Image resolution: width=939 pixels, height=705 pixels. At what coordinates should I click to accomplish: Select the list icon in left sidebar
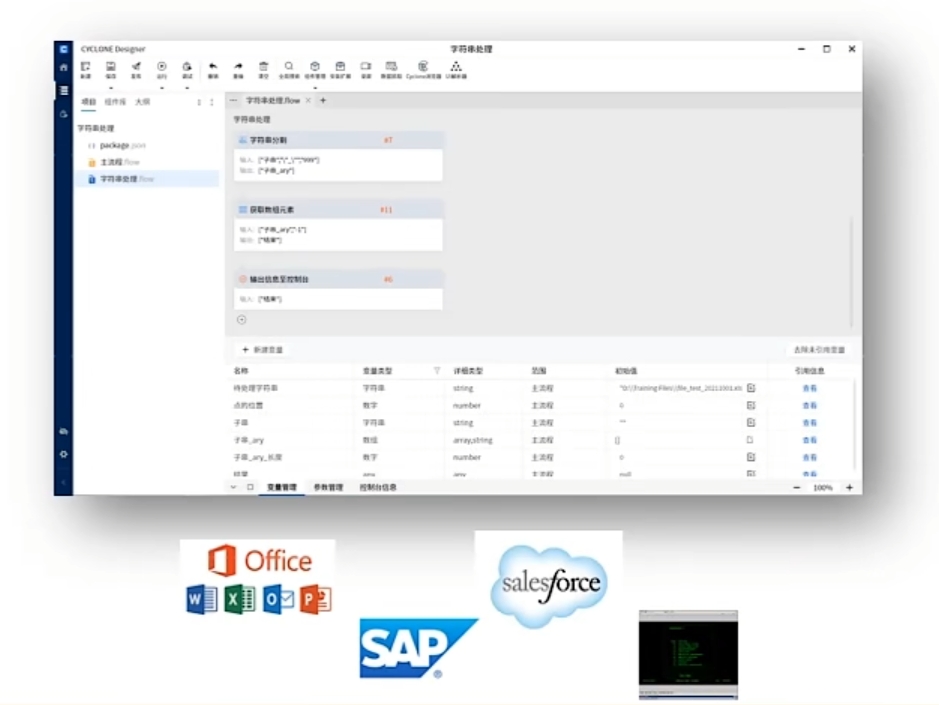click(x=63, y=90)
